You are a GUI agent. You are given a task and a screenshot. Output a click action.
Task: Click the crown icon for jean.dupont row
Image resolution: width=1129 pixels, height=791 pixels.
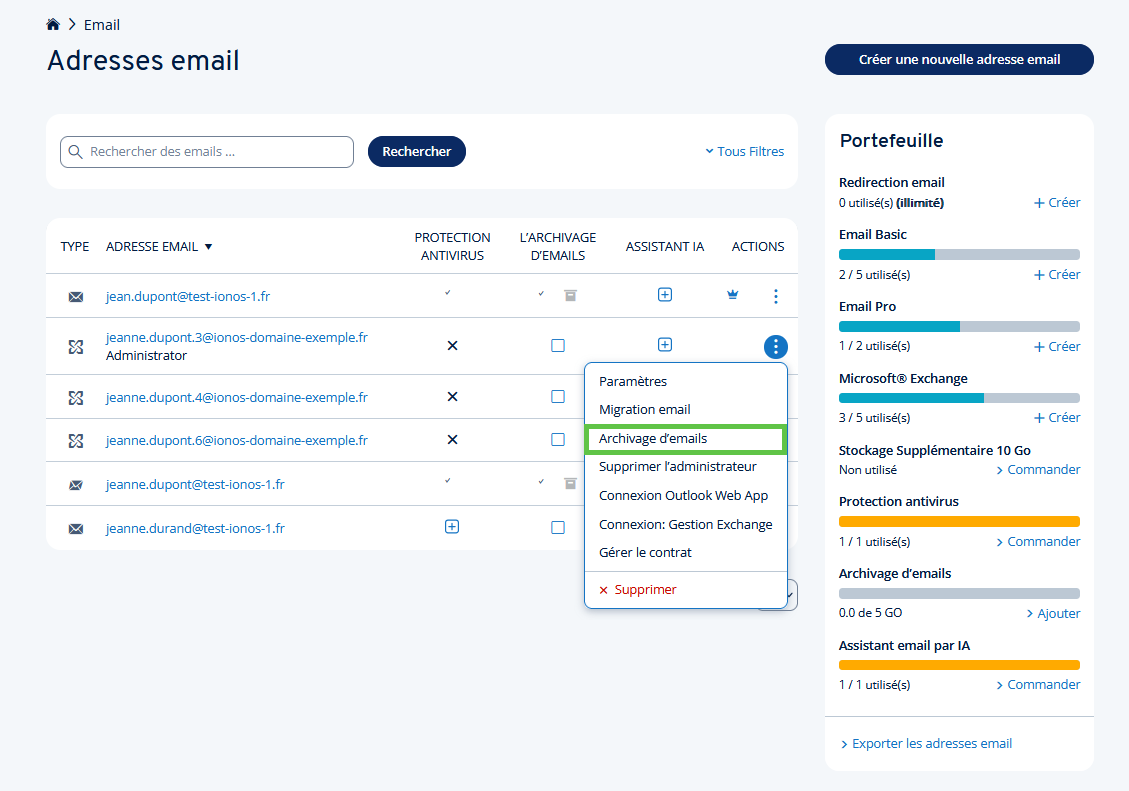coord(732,295)
